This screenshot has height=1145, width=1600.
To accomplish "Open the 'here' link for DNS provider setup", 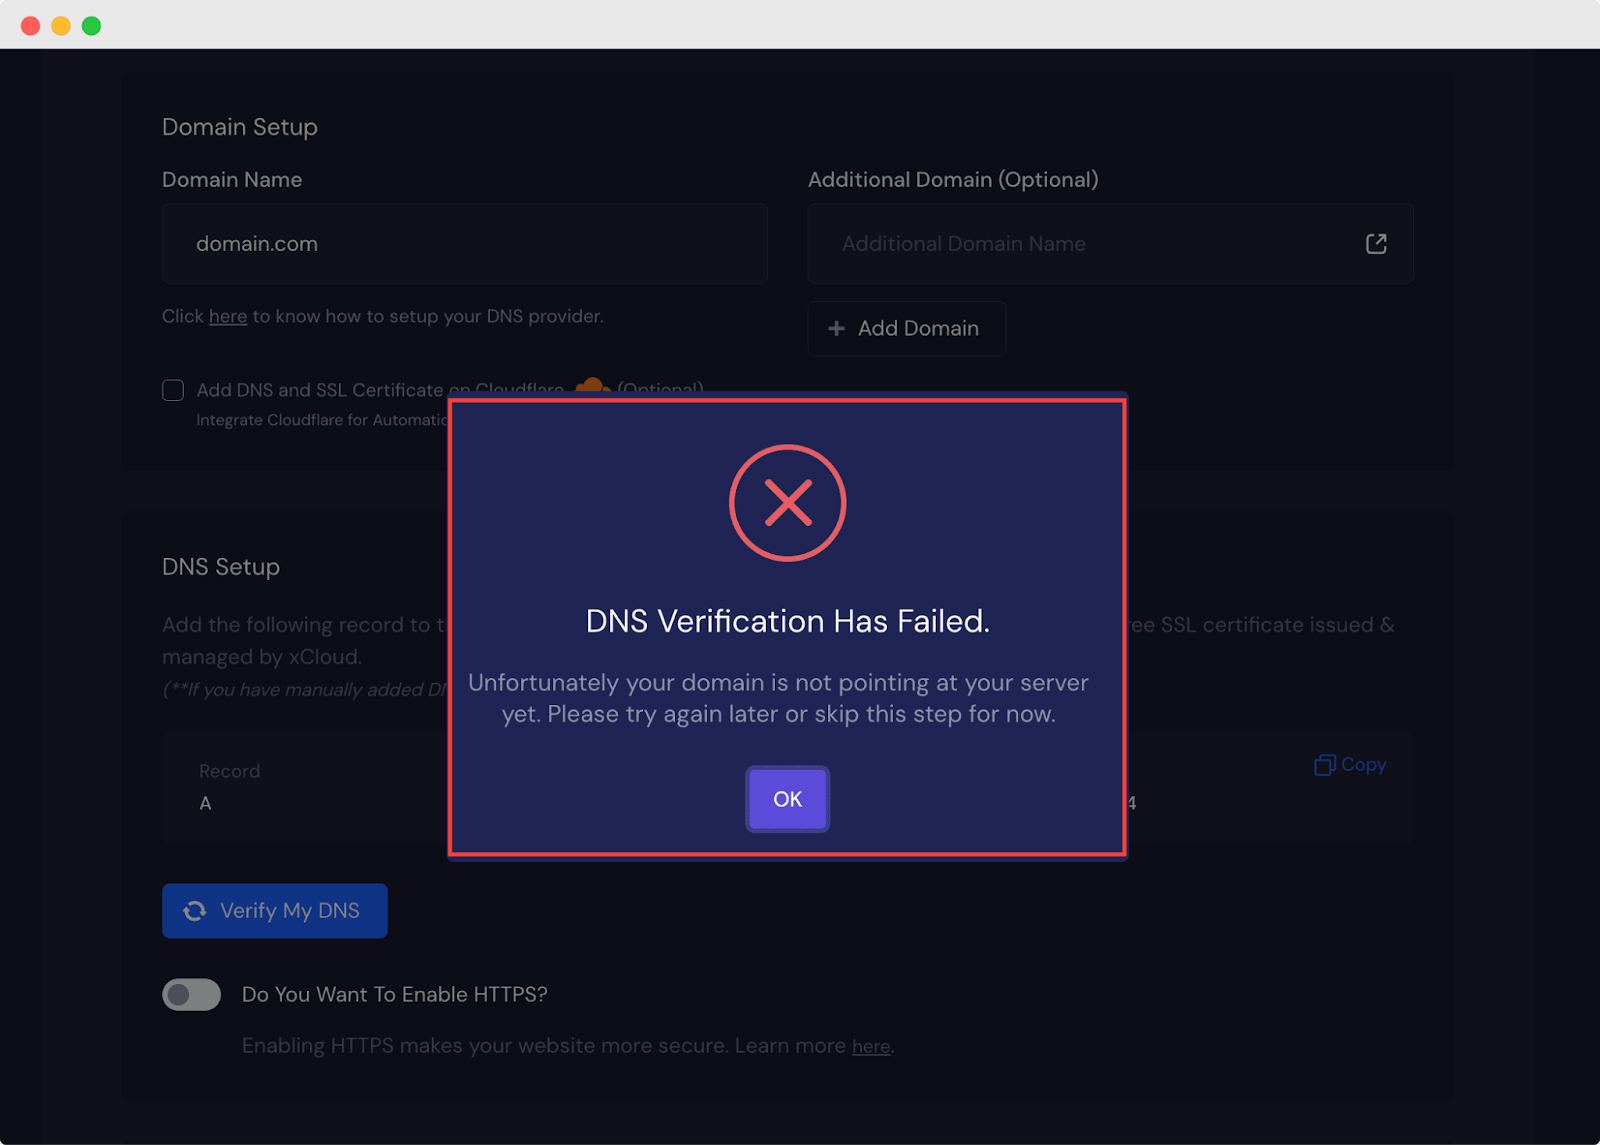I will pos(228,316).
